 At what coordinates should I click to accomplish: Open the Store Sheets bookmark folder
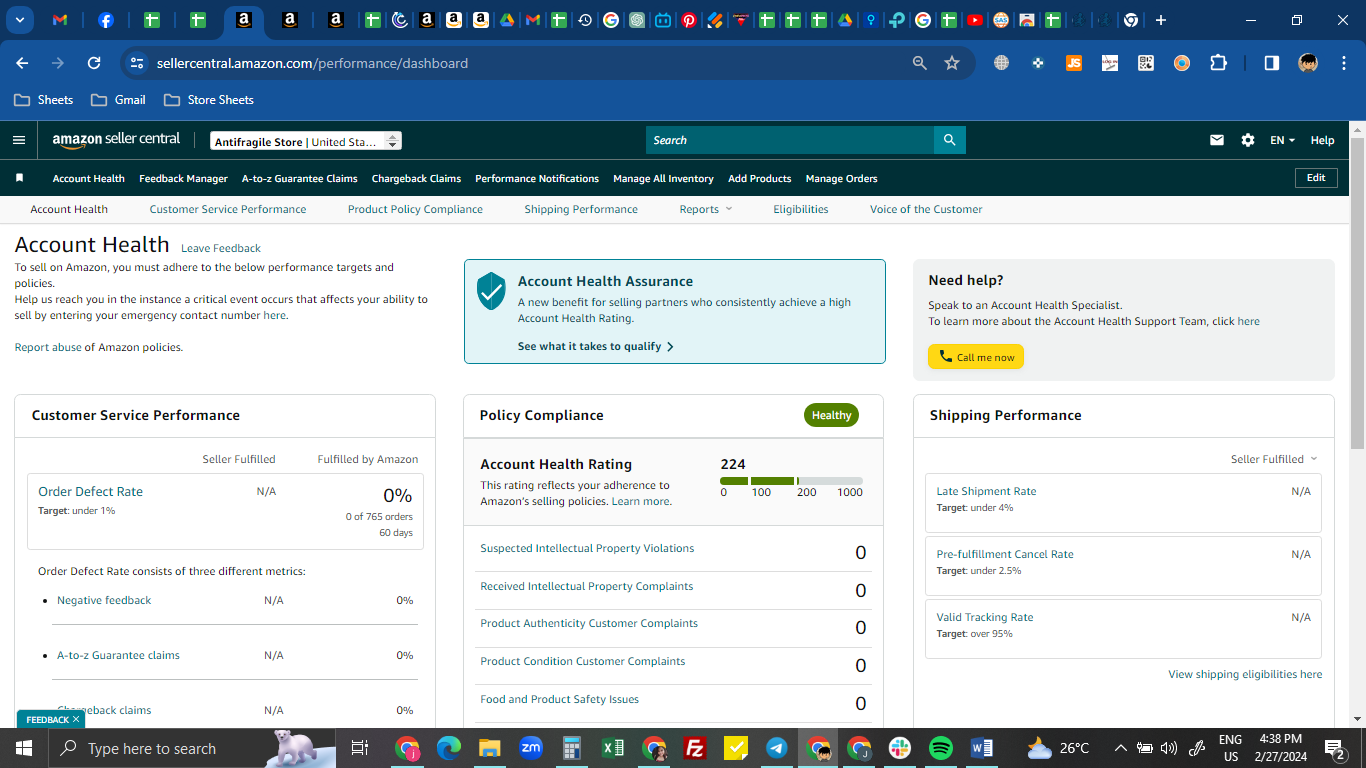[x=209, y=100]
